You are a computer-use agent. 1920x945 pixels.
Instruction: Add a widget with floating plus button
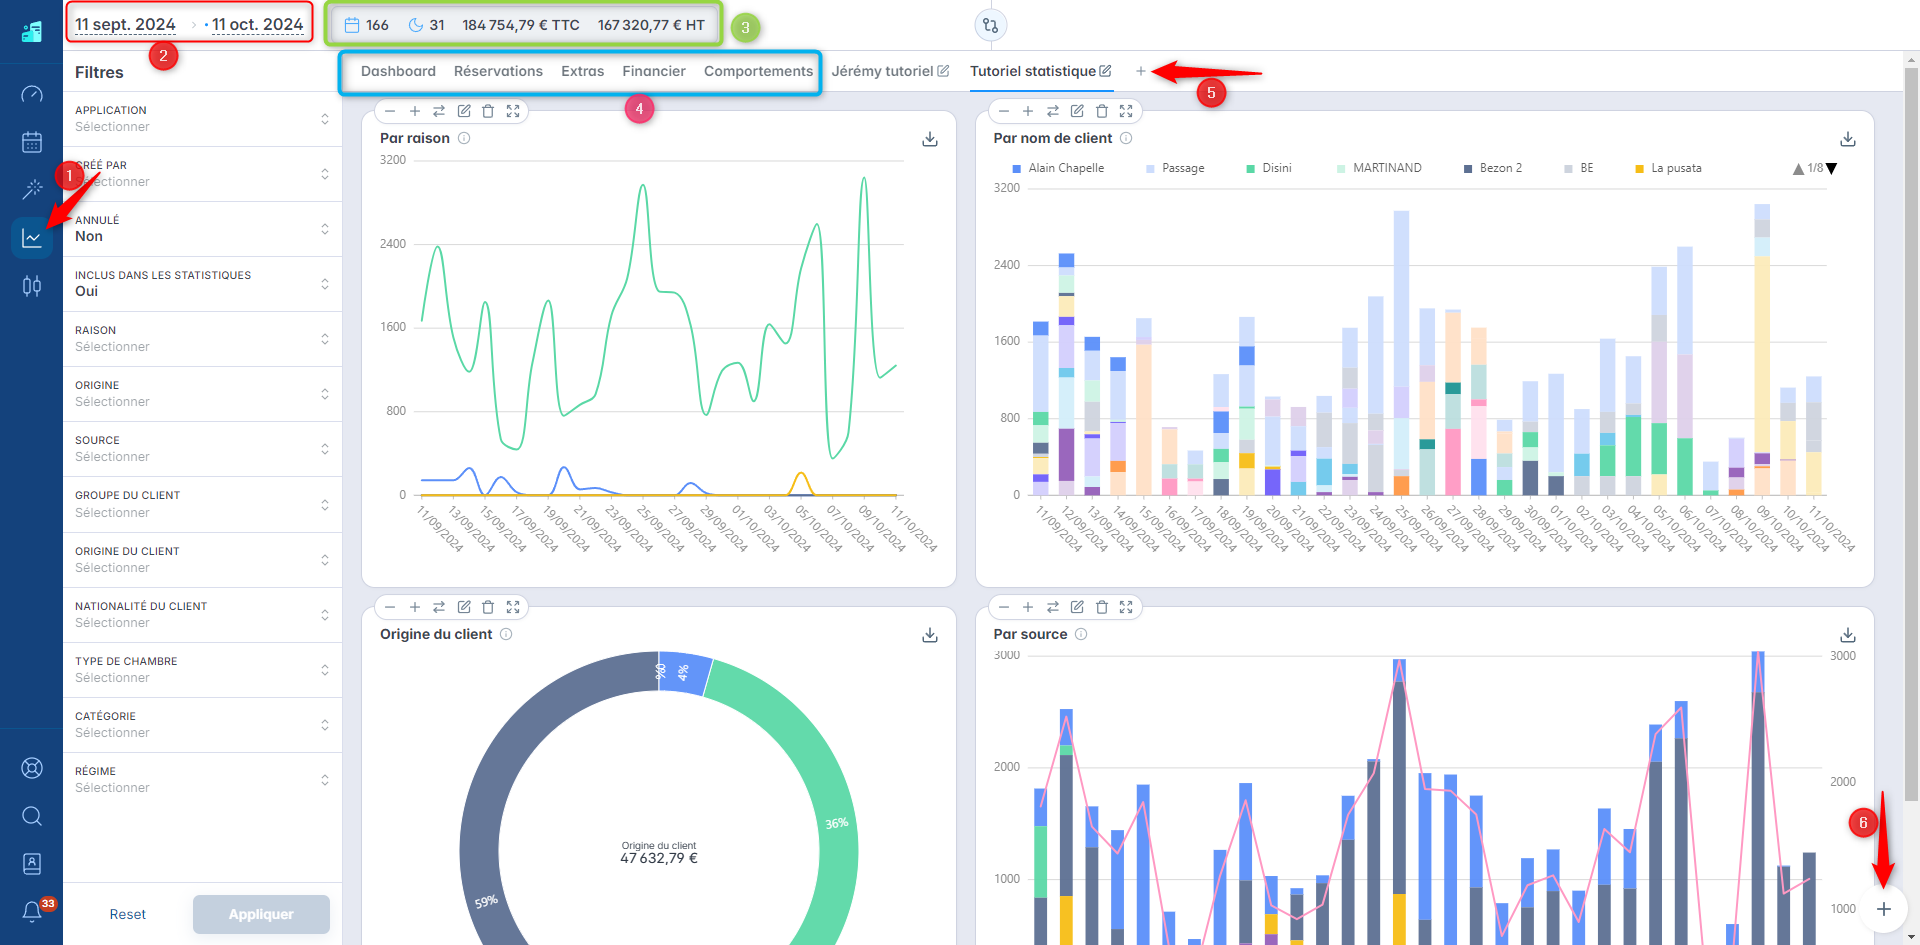pos(1884,909)
